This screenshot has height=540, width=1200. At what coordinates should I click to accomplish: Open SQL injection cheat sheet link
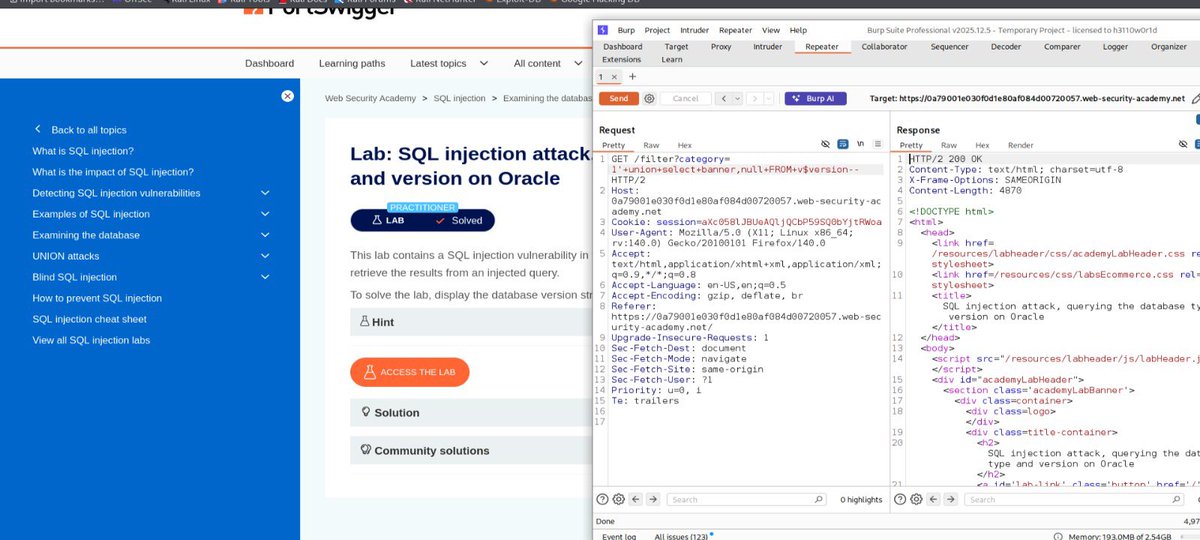[89, 319]
